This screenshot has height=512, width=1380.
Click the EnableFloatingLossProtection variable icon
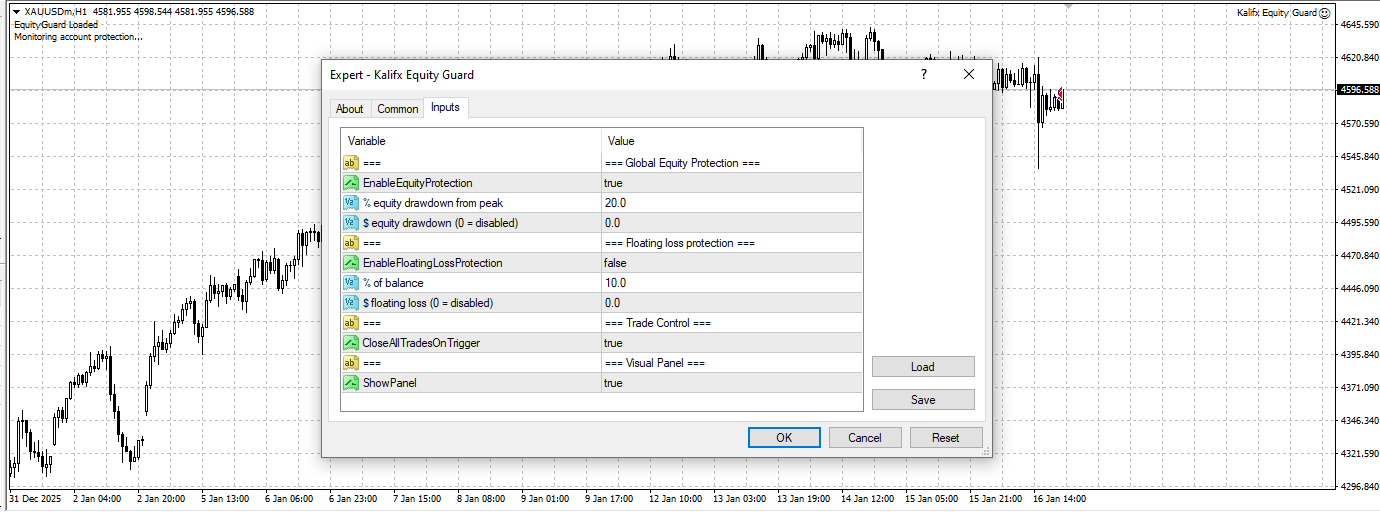351,263
